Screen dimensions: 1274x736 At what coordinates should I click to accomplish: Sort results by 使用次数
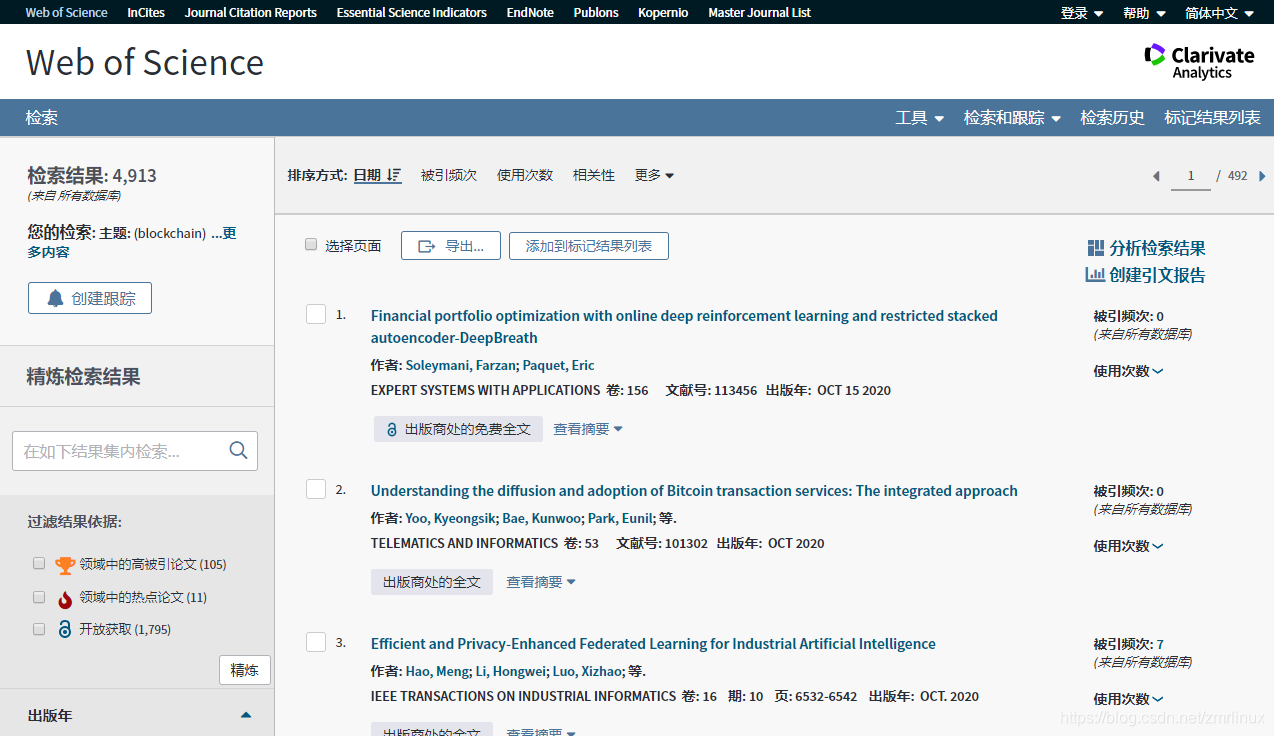[x=525, y=175]
